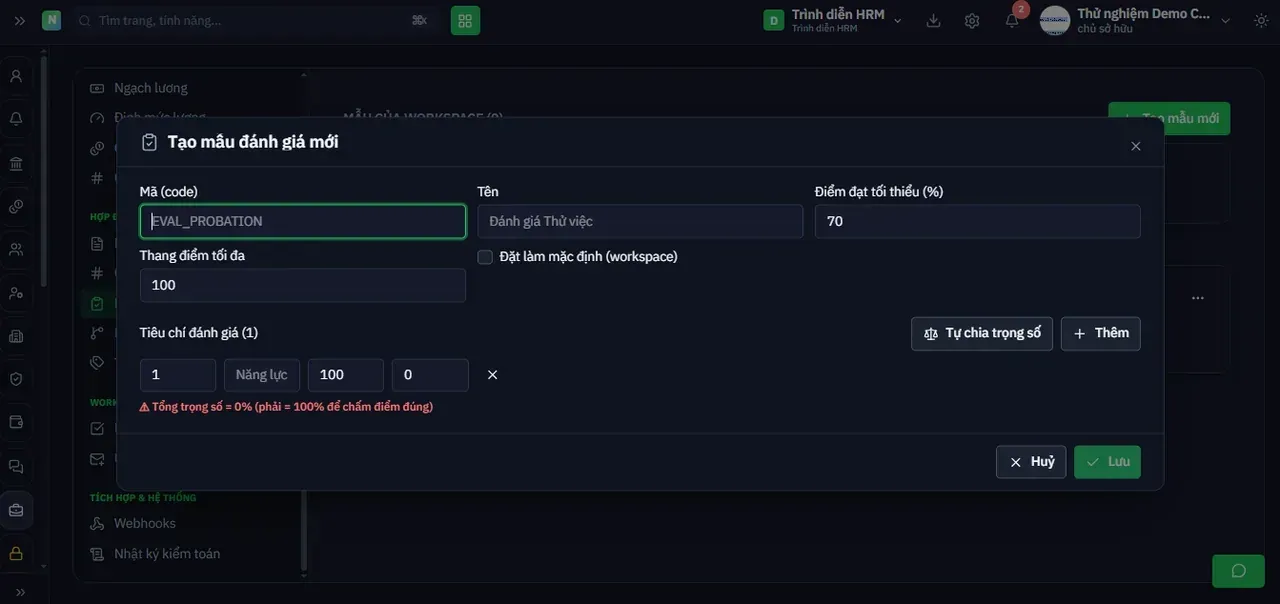
Task: Cancel the dialog with 'Huỷ'
Action: [x=1031, y=462]
